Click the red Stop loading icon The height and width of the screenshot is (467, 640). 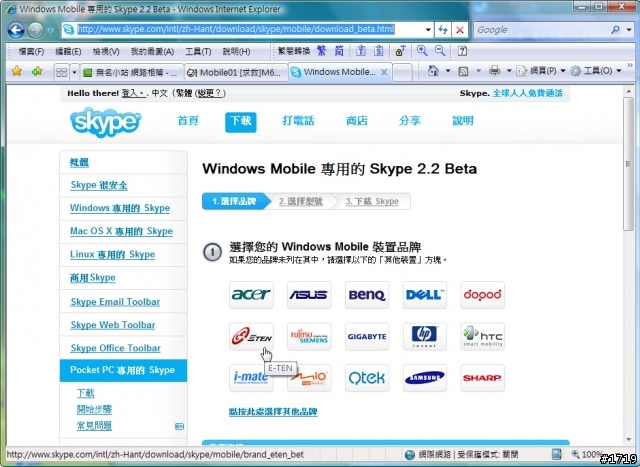pyautogui.click(x=460, y=30)
